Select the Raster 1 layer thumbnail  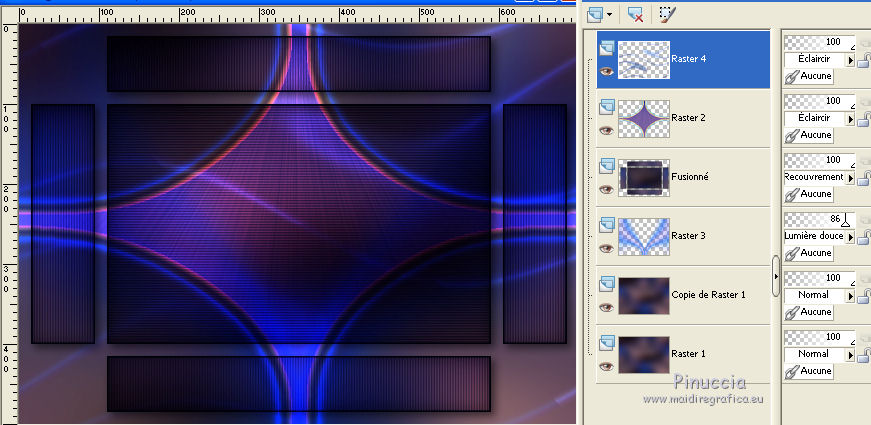(x=644, y=354)
